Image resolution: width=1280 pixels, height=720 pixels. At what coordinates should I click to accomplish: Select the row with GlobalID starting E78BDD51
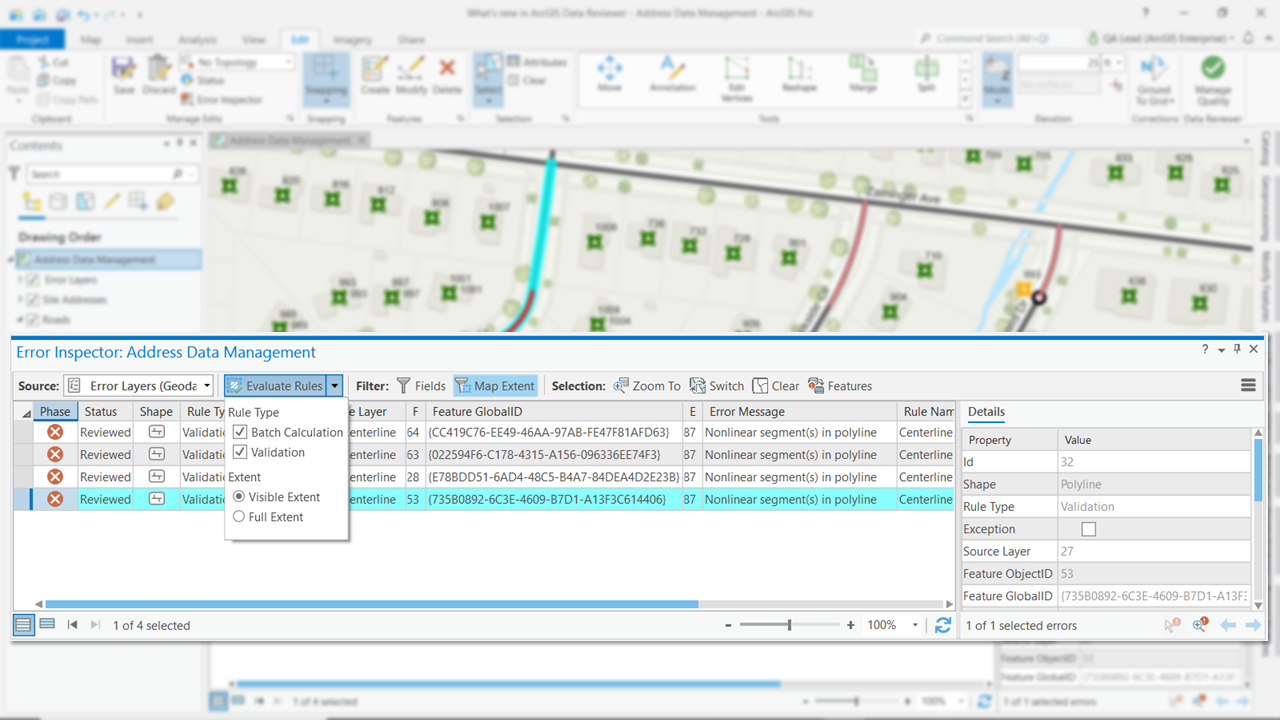pyautogui.click(x=485, y=477)
